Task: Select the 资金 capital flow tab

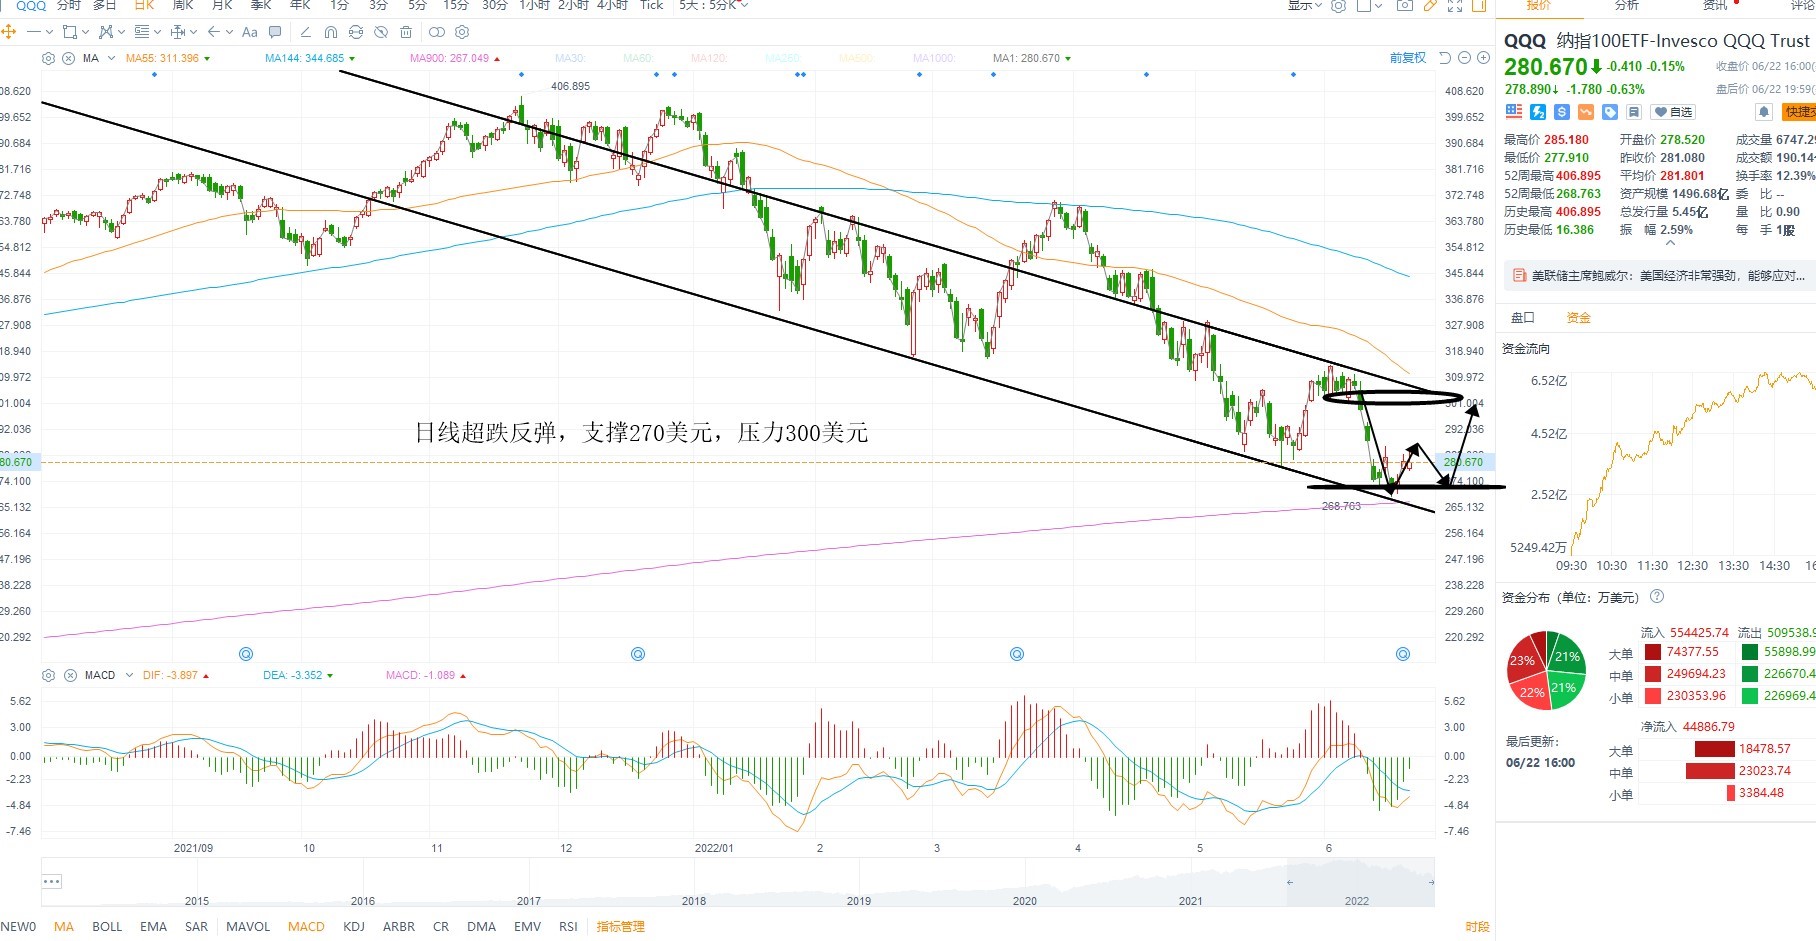Action: [1579, 318]
